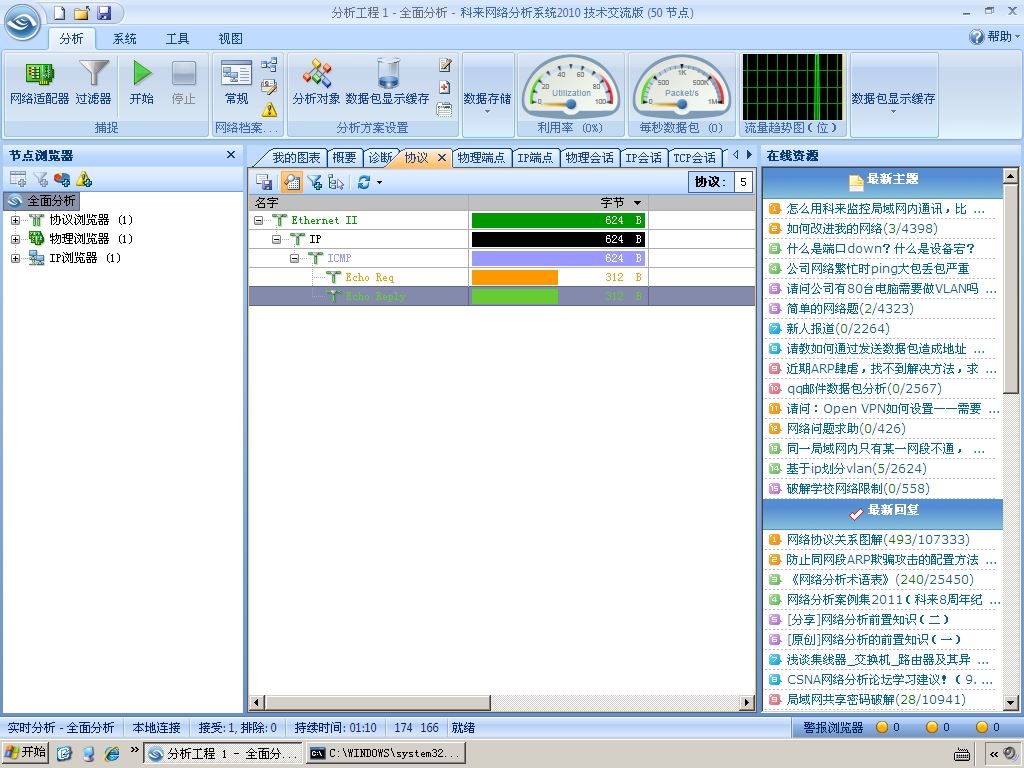Open link 局域网共享密码破解(28/10941)
This screenshot has height=768, width=1024.
[x=876, y=699]
